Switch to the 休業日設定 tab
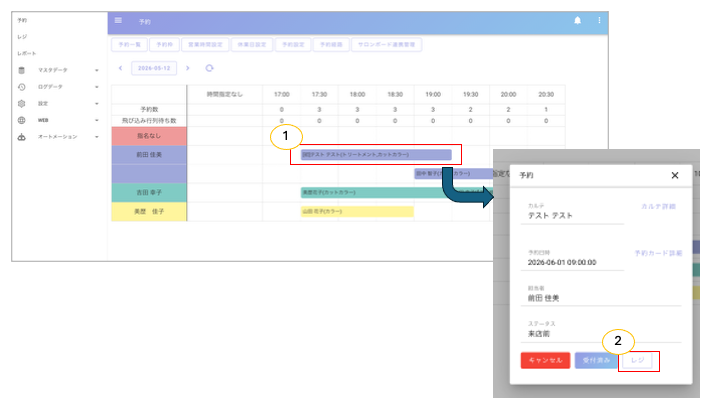Image resolution: width=720 pixels, height=405 pixels. pyautogui.click(x=252, y=45)
